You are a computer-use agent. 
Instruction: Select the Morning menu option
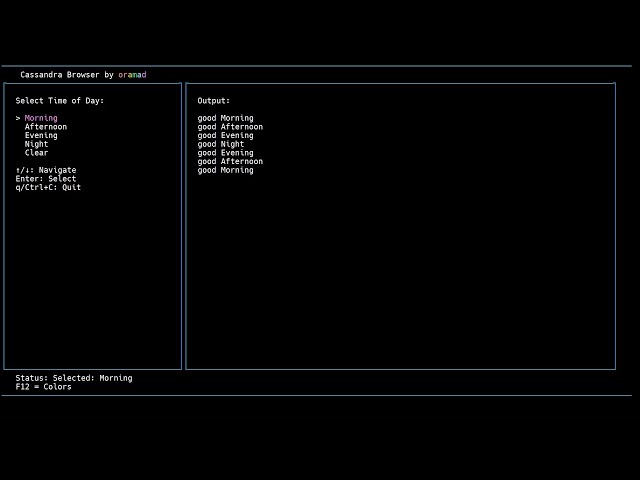41,118
